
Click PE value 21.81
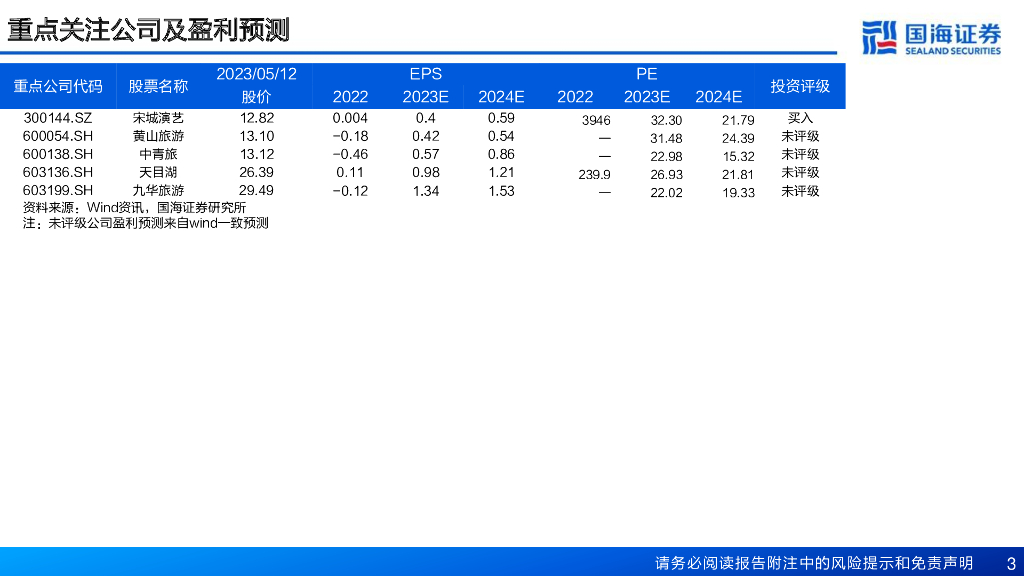point(738,175)
